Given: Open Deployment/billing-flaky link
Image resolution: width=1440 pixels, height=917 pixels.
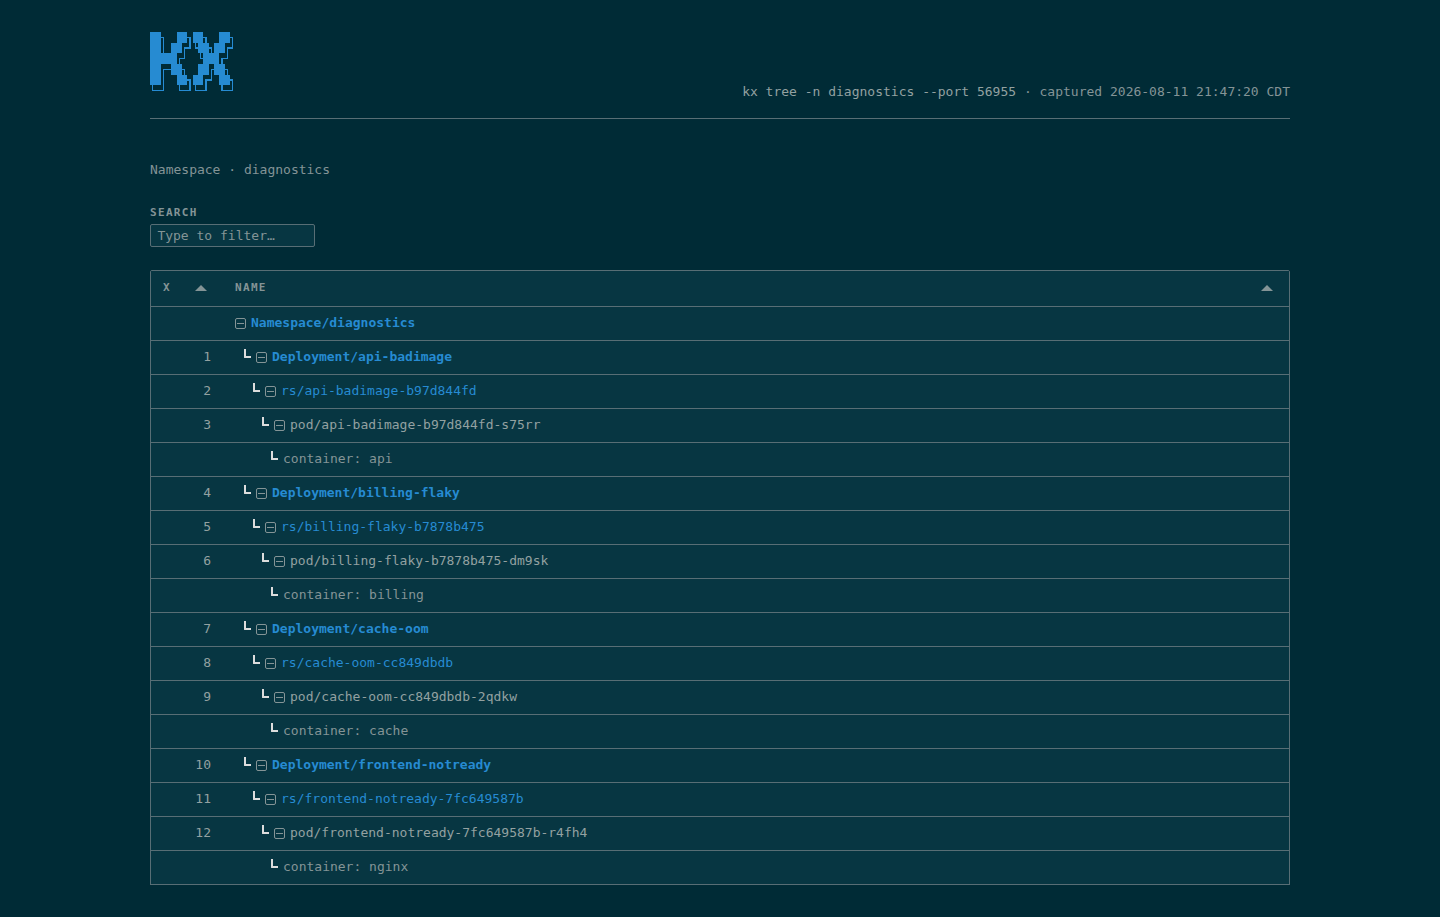Looking at the screenshot, I should click(x=366, y=493).
